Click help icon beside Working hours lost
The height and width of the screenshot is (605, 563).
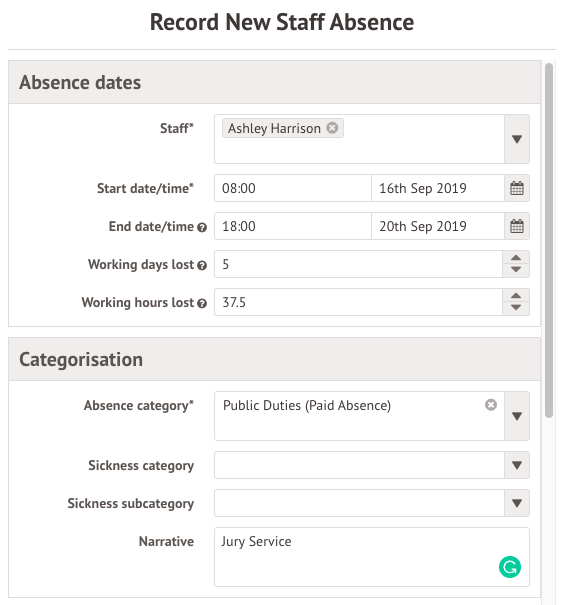(x=202, y=304)
